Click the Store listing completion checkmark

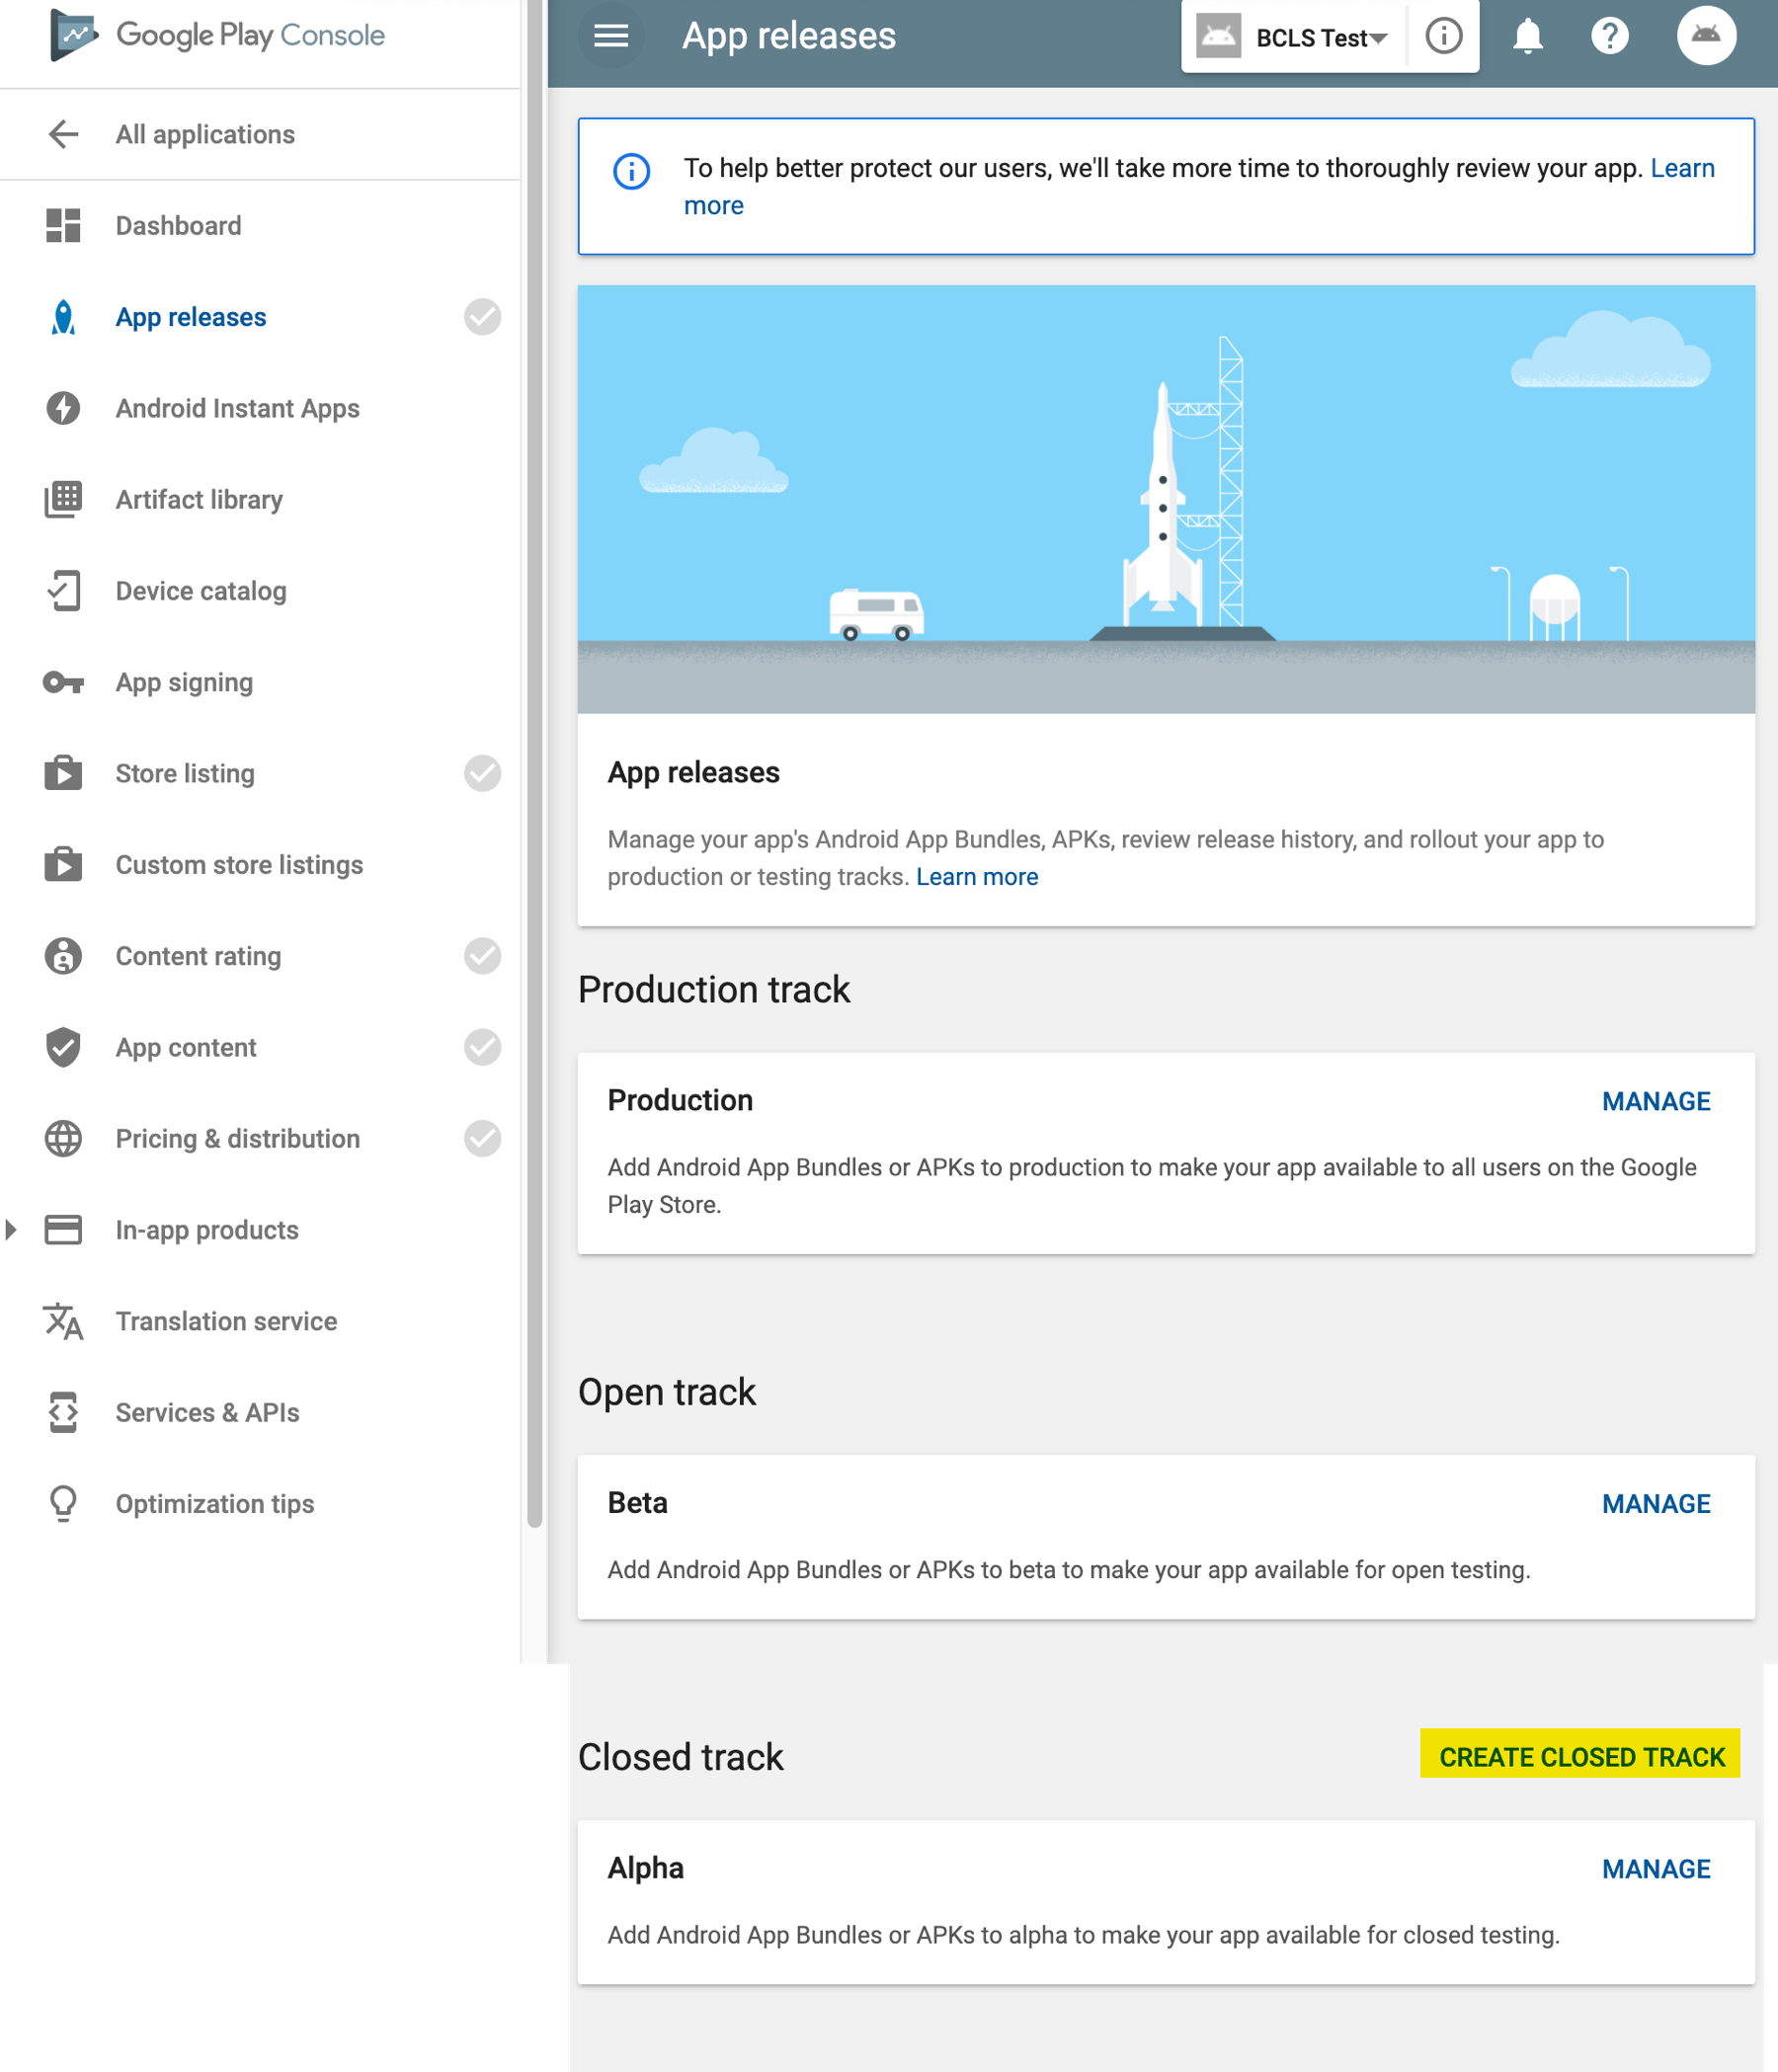482,773
